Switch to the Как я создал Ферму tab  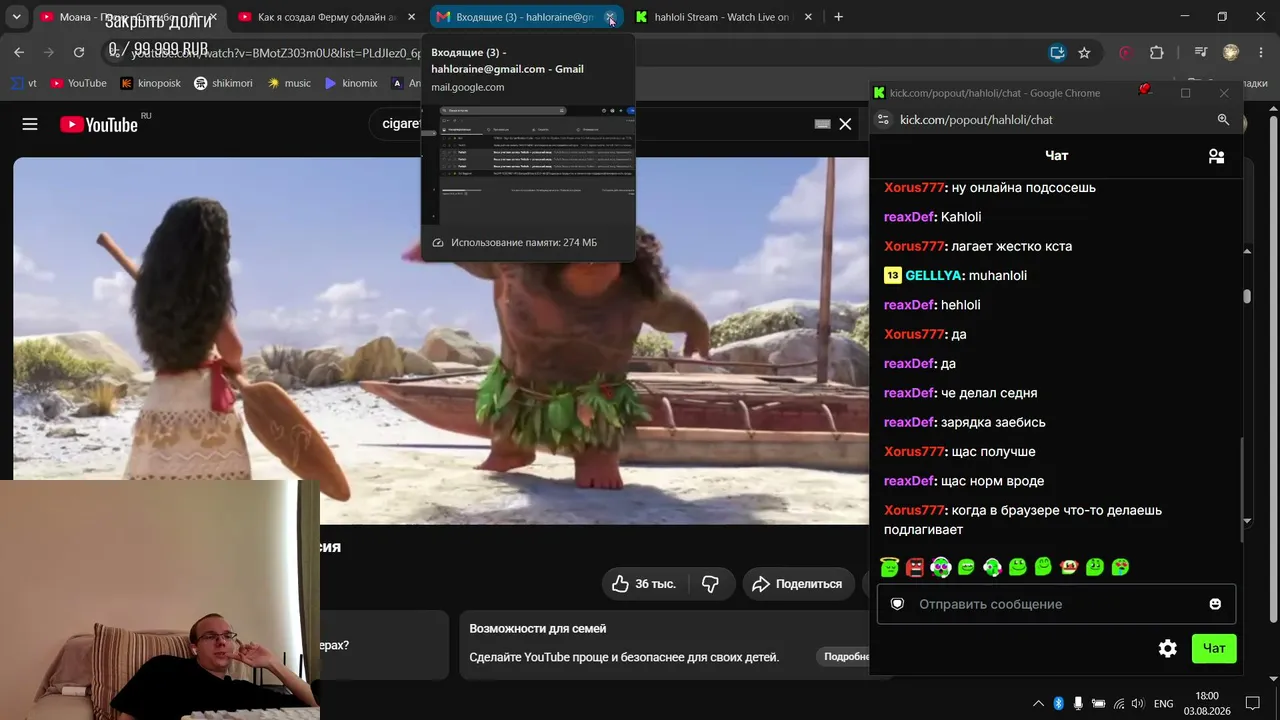click(x=326, y=17)
